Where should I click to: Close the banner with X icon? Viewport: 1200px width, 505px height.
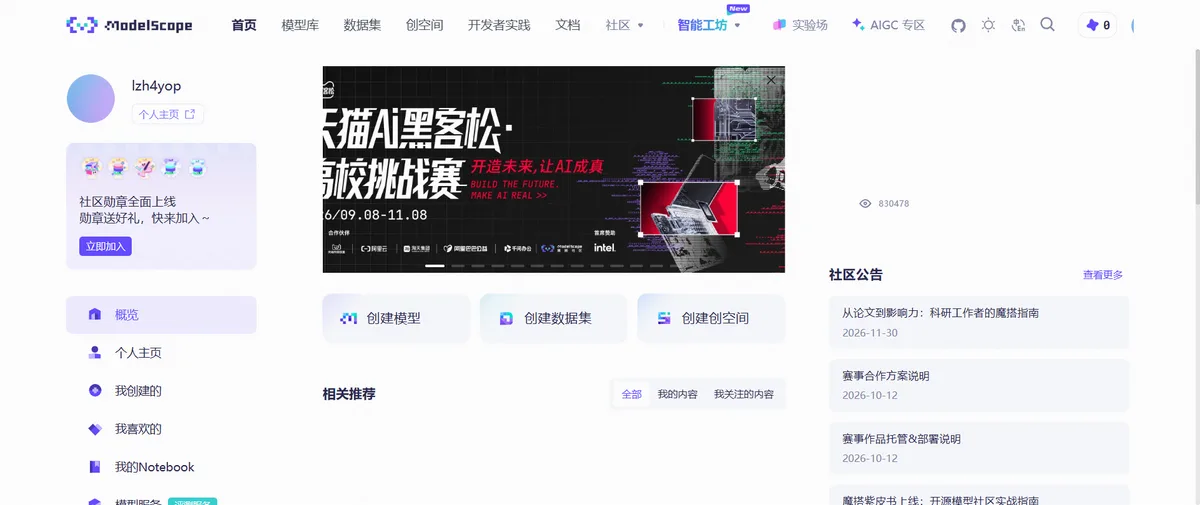(x=771, y=79)
